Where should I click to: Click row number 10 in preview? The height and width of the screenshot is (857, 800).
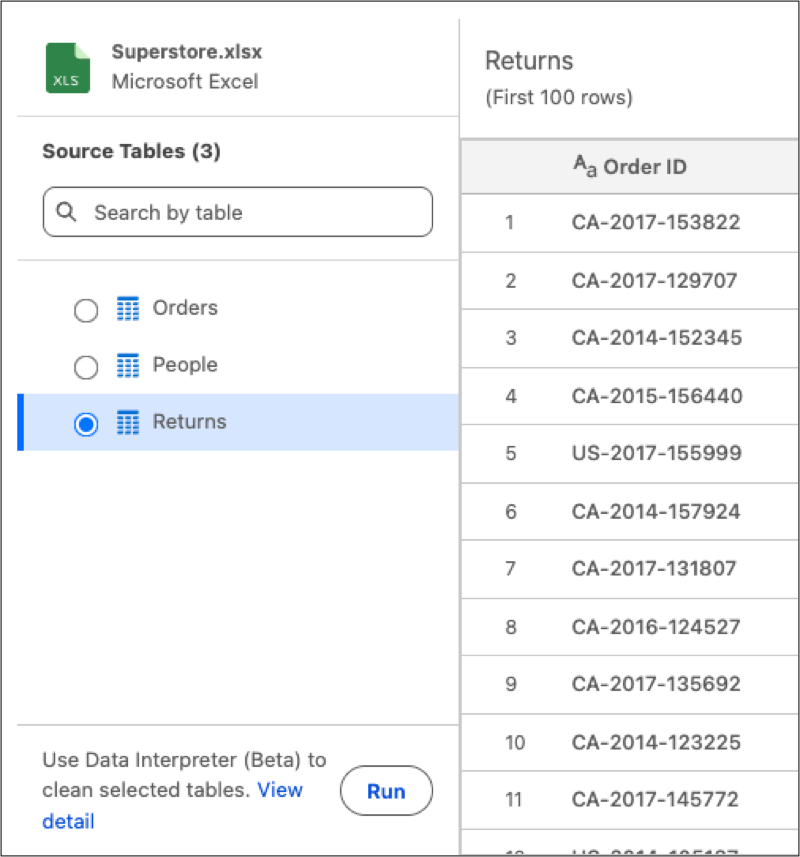click(515, 743)
